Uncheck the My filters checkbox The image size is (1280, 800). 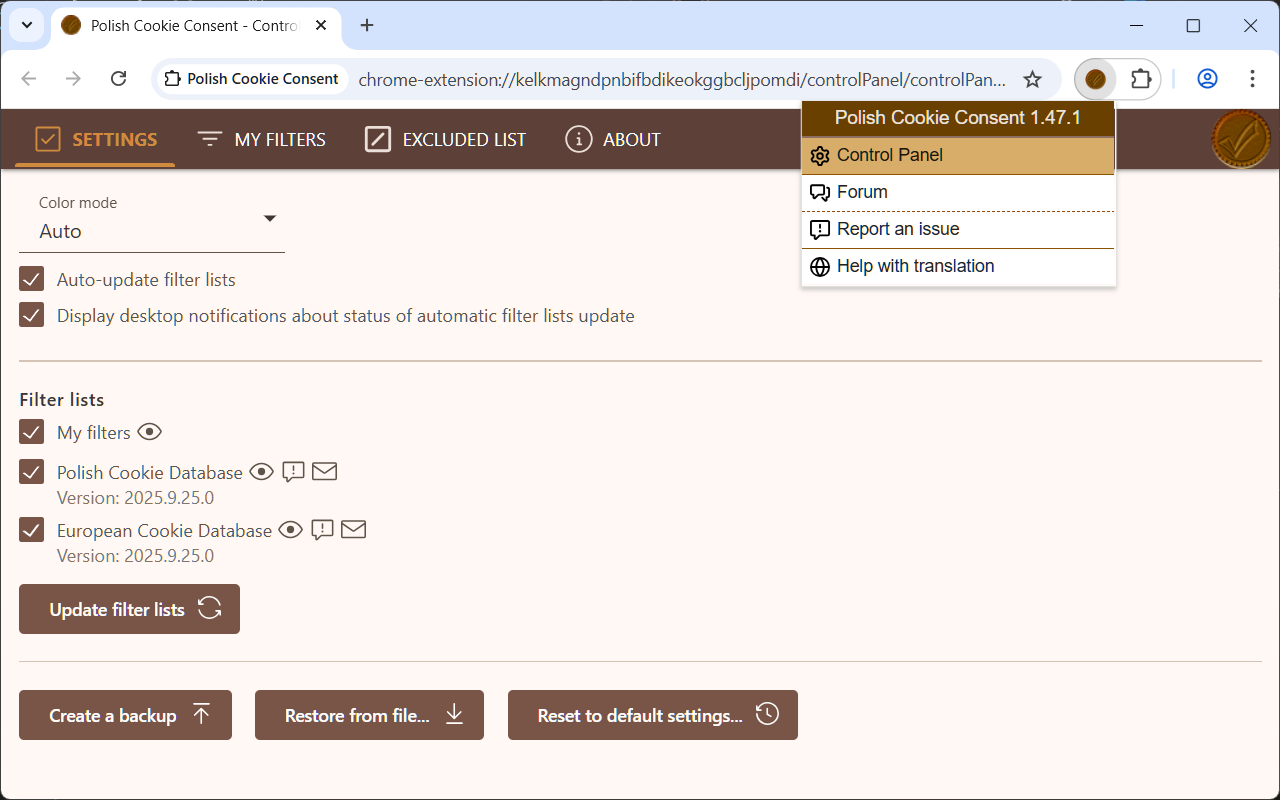coord(32,432)
